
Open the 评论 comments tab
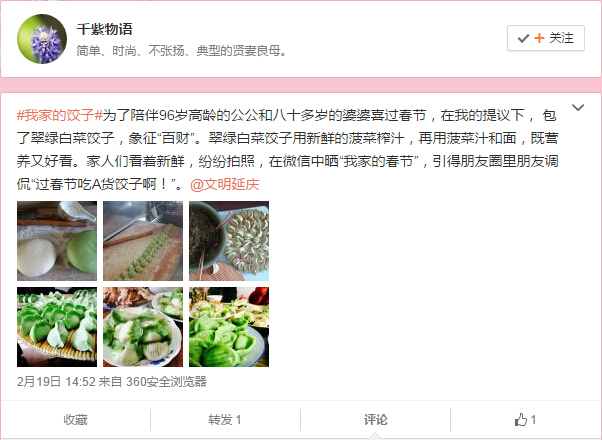point(375,420)
